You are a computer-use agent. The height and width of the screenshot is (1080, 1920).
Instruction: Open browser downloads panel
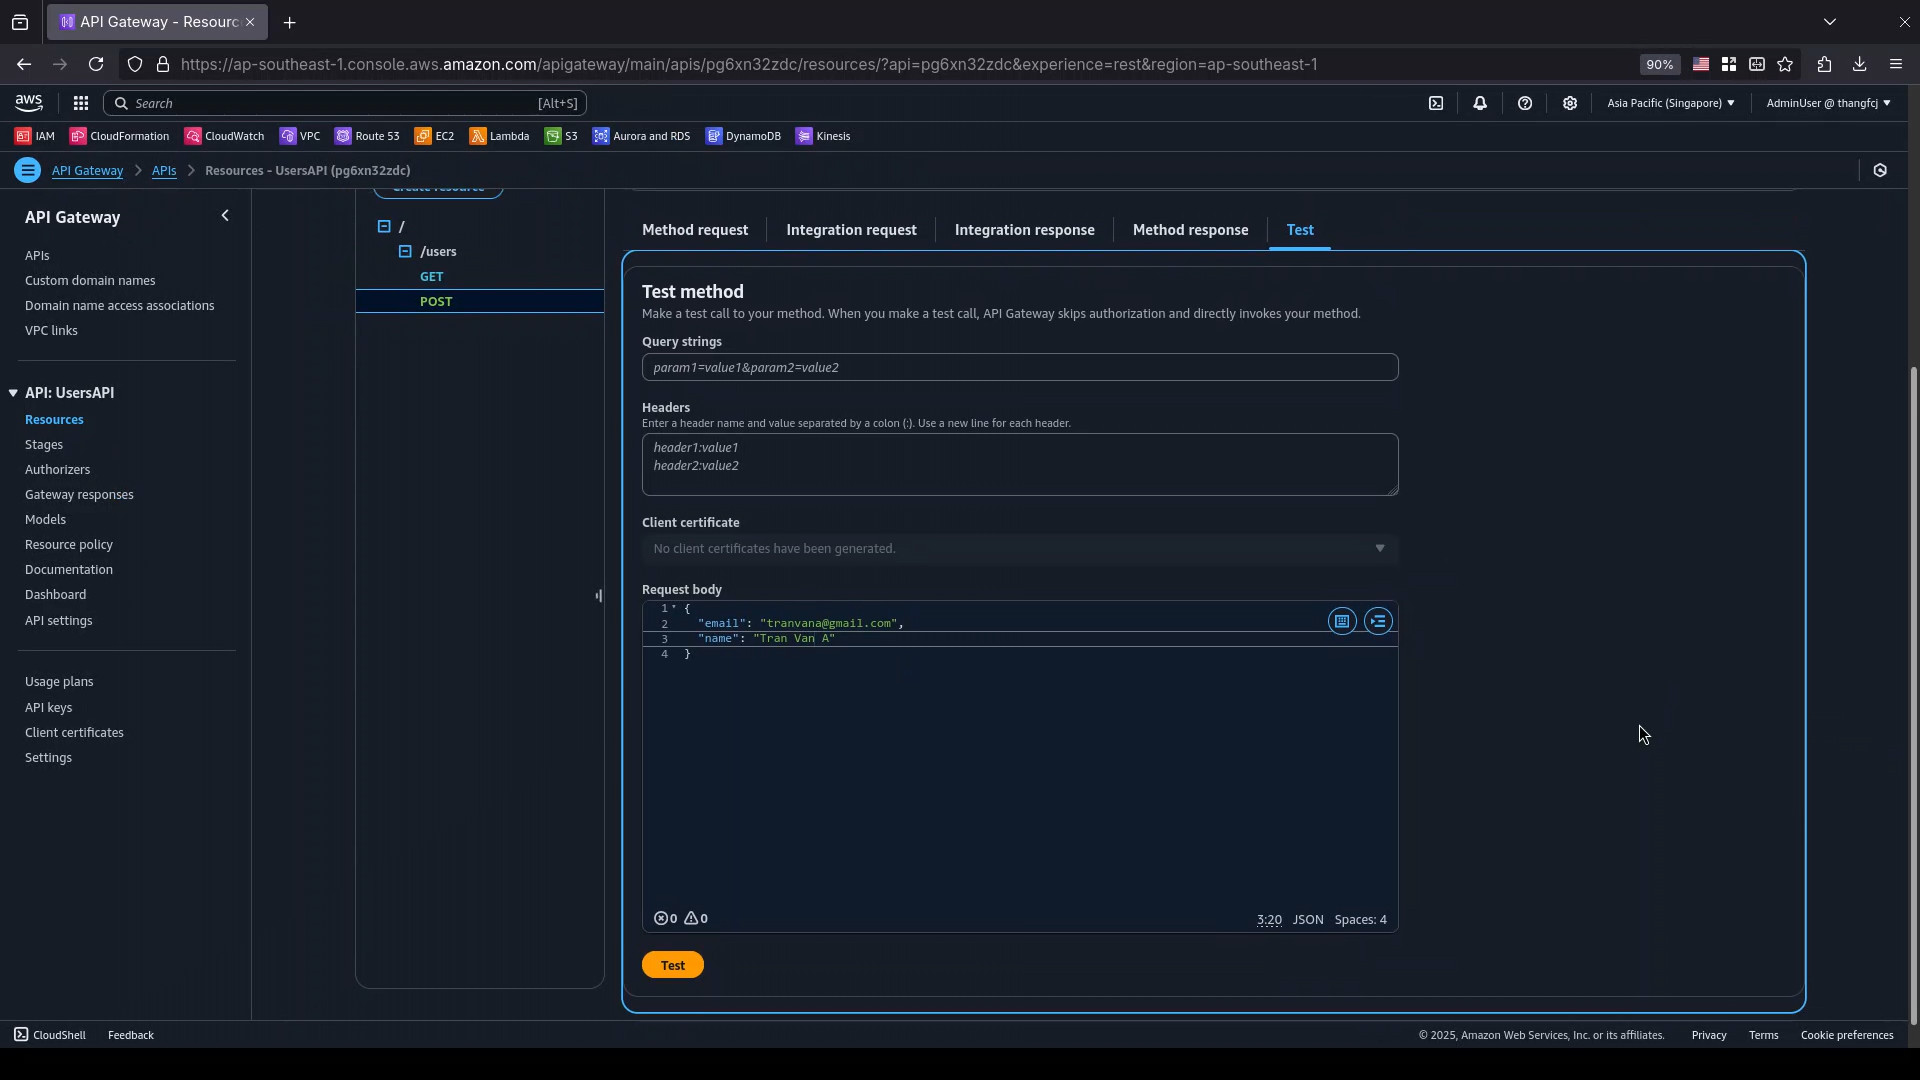pyautogui.click(x=1860, y=64)
